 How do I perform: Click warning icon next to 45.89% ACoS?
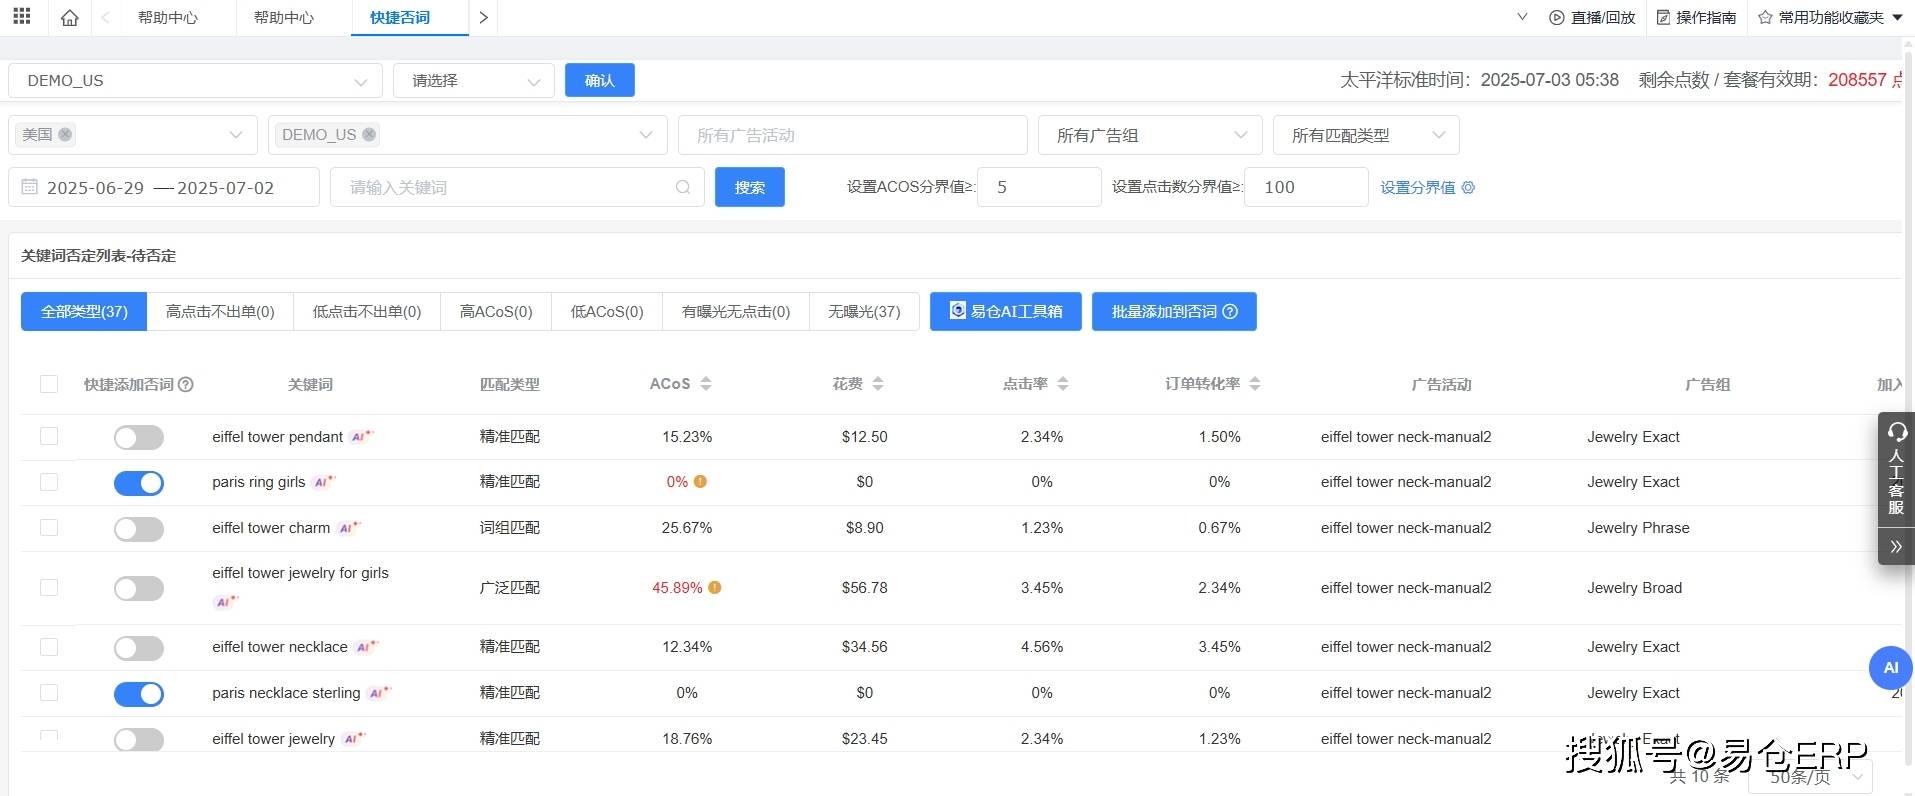(715, 588)
